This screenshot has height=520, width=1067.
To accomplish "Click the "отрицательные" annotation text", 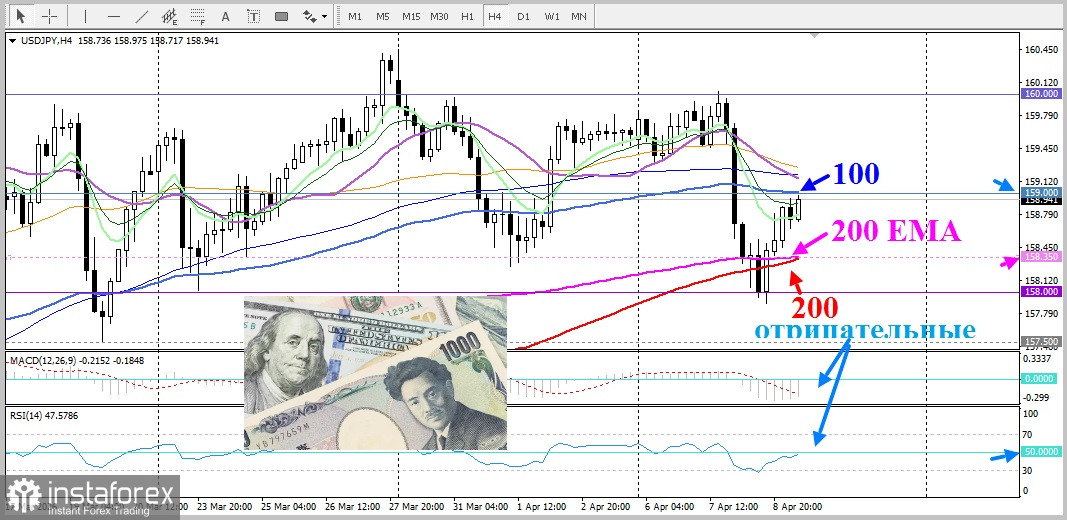I will click(x=865, y=329).
